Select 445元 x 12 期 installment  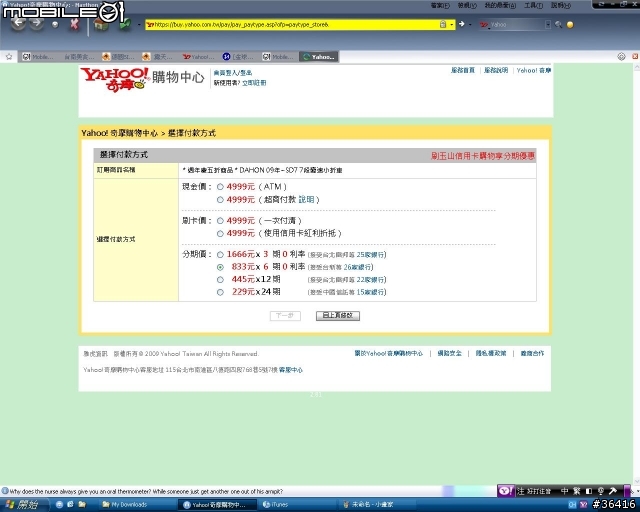click(x=220, y=280)
